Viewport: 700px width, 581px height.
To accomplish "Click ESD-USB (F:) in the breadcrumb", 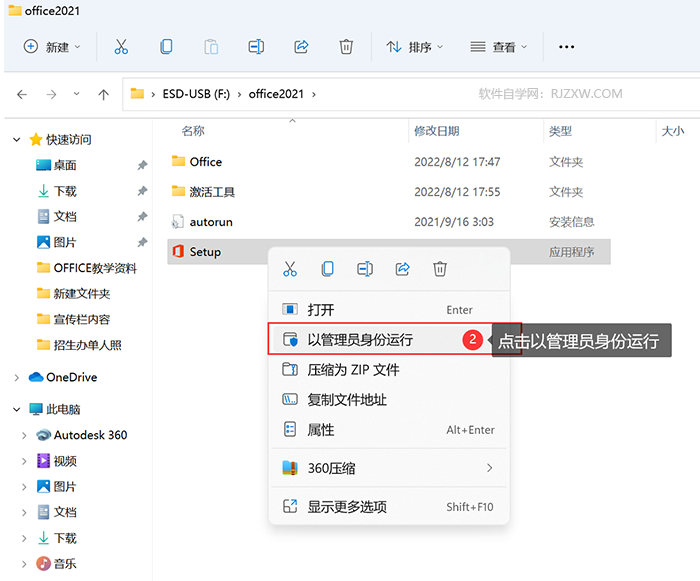I will pos(196,94).
